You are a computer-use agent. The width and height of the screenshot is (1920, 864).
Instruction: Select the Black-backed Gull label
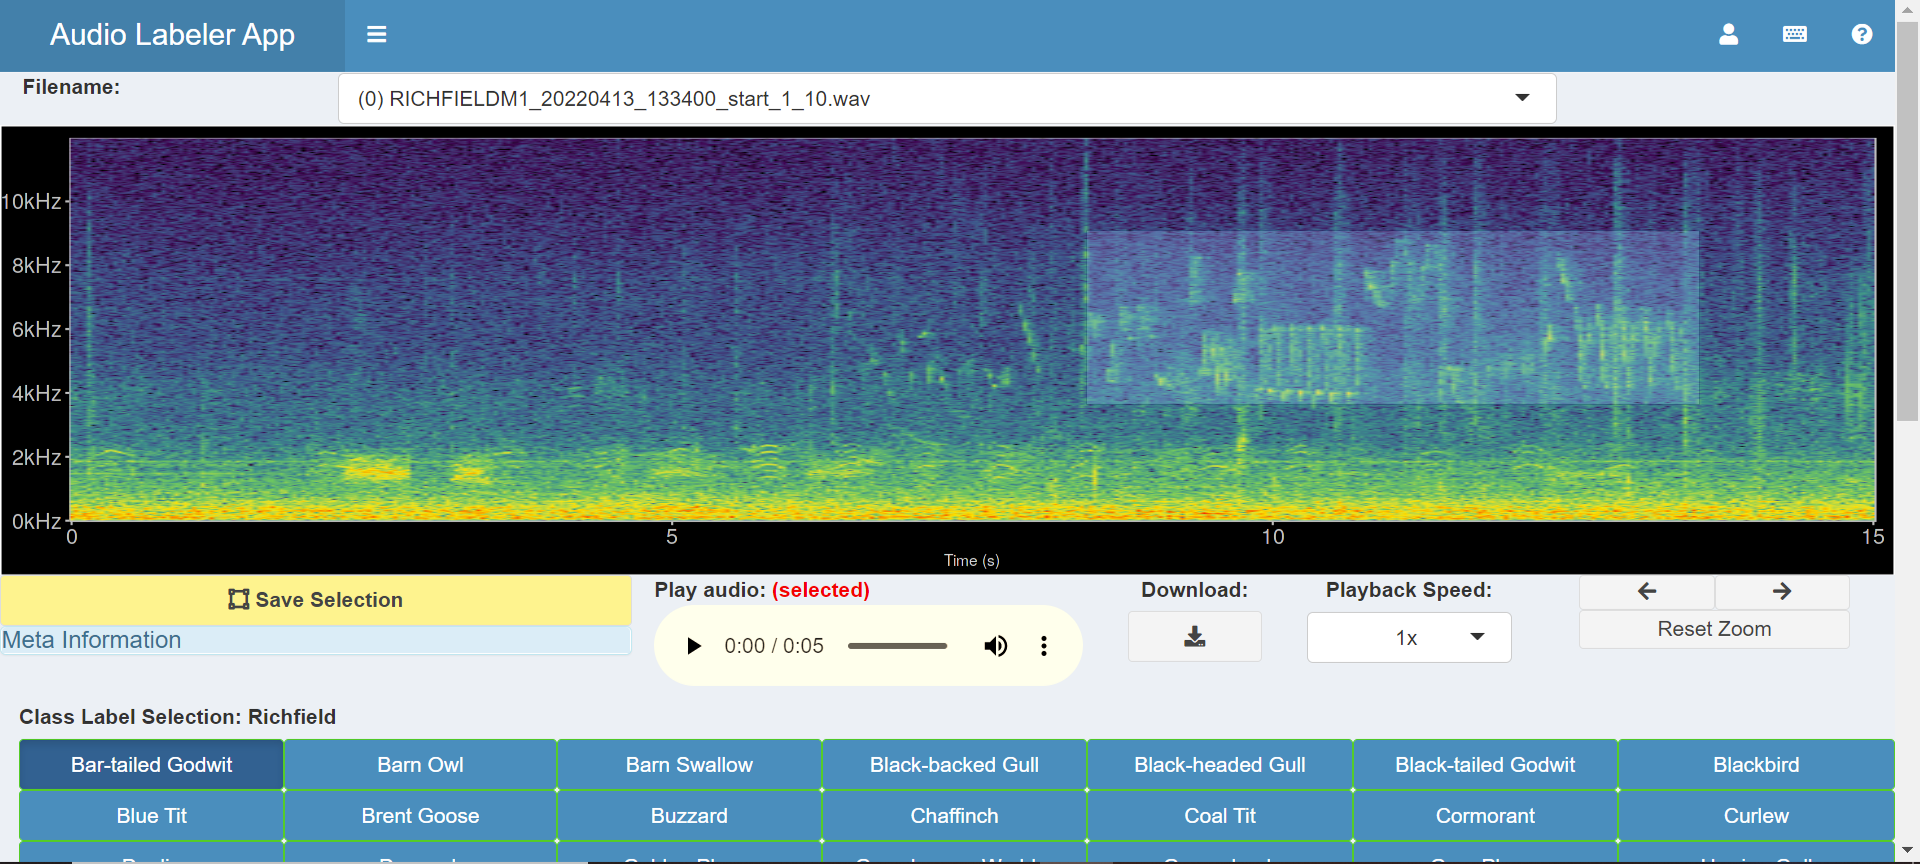pyautogui.click(x=954, y=765)
